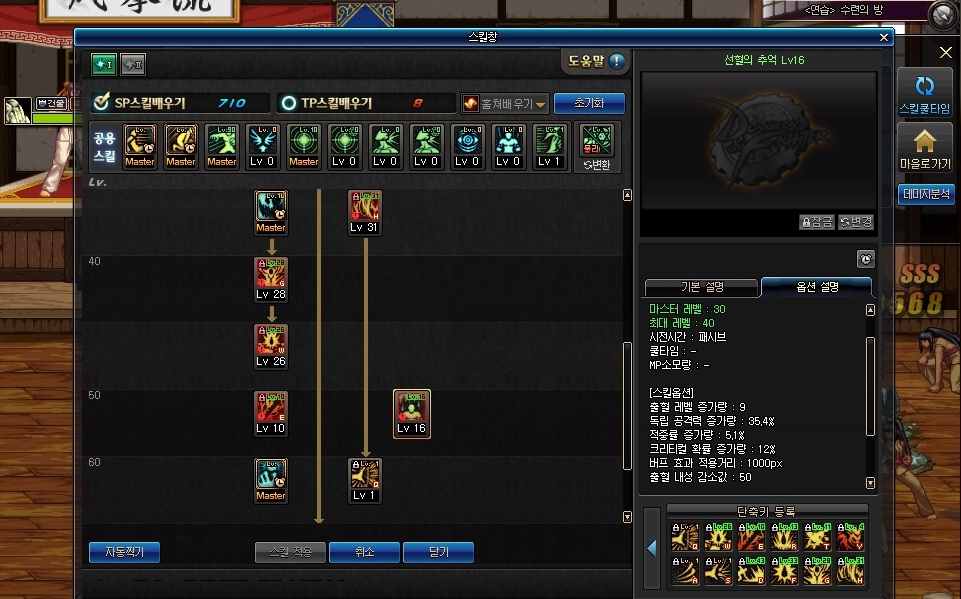Open the 훔쳐배우기 dropdown
This screenshot has width=961, height=599.
pyautogui.click(x=505, y=104)
